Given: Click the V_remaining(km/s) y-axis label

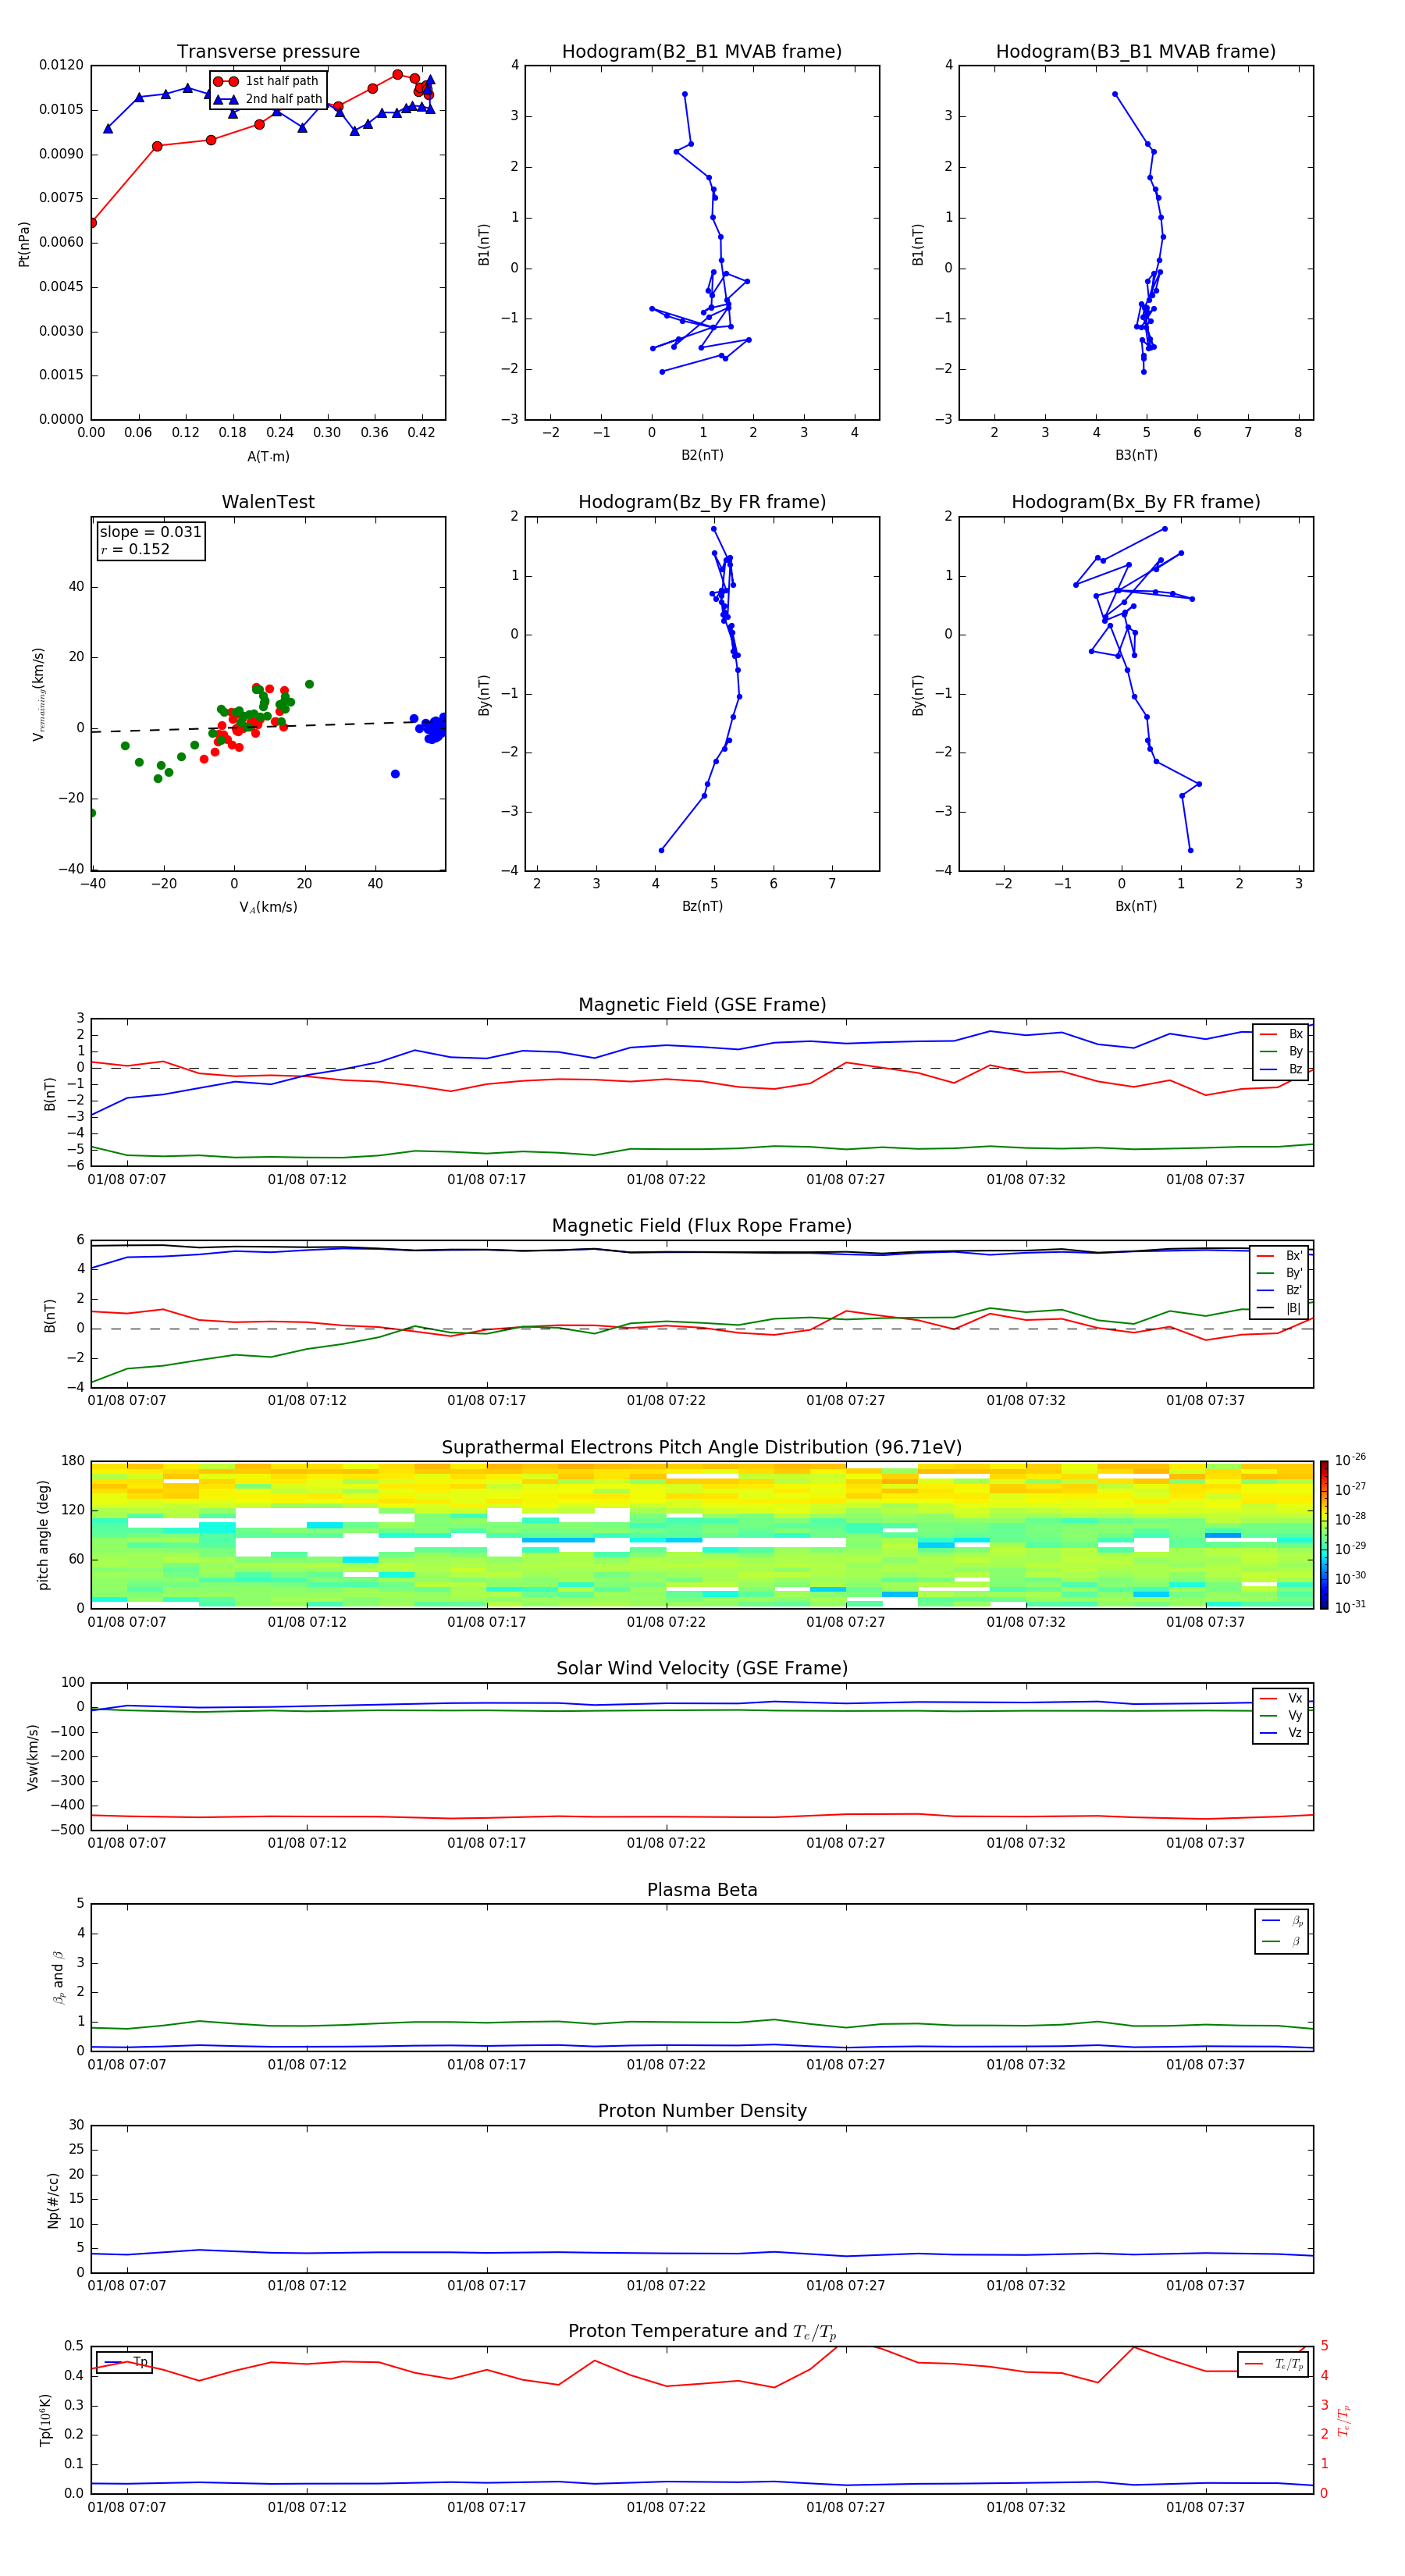Looking at the screenshot, I should coord(38,694).
